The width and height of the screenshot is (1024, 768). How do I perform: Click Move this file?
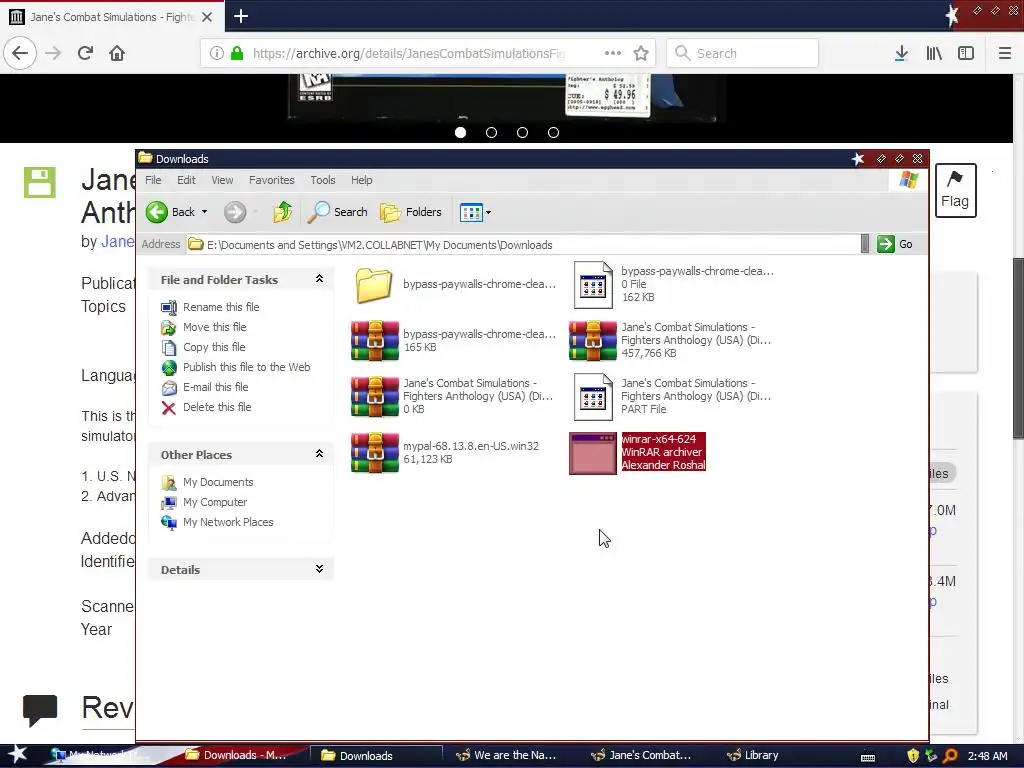[x=204, y=327]
